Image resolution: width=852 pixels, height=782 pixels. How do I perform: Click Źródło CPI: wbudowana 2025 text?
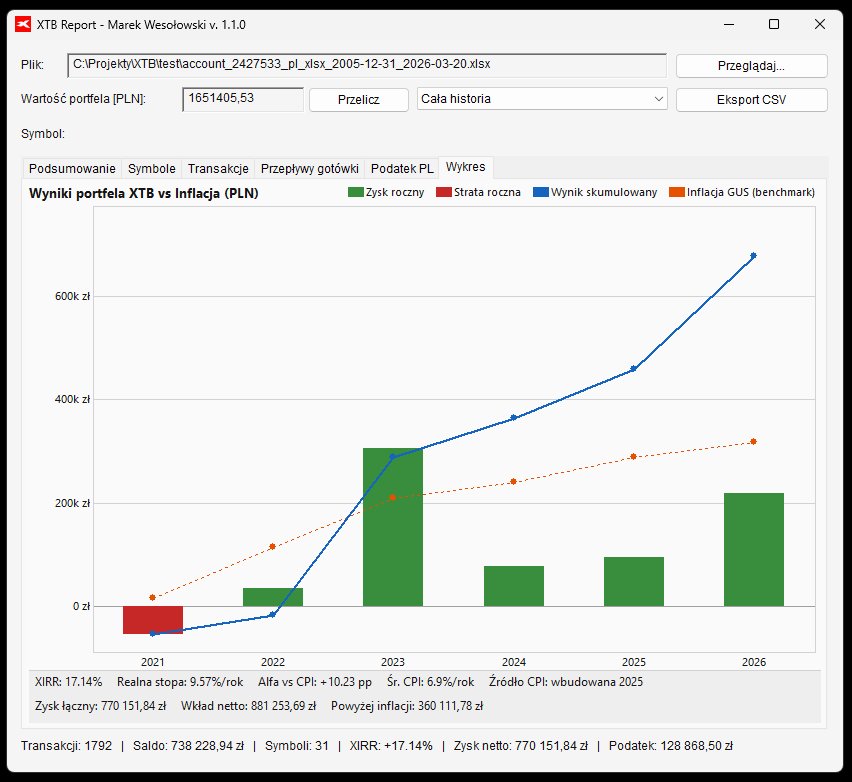pyautogui.click(x=566, y=681)
